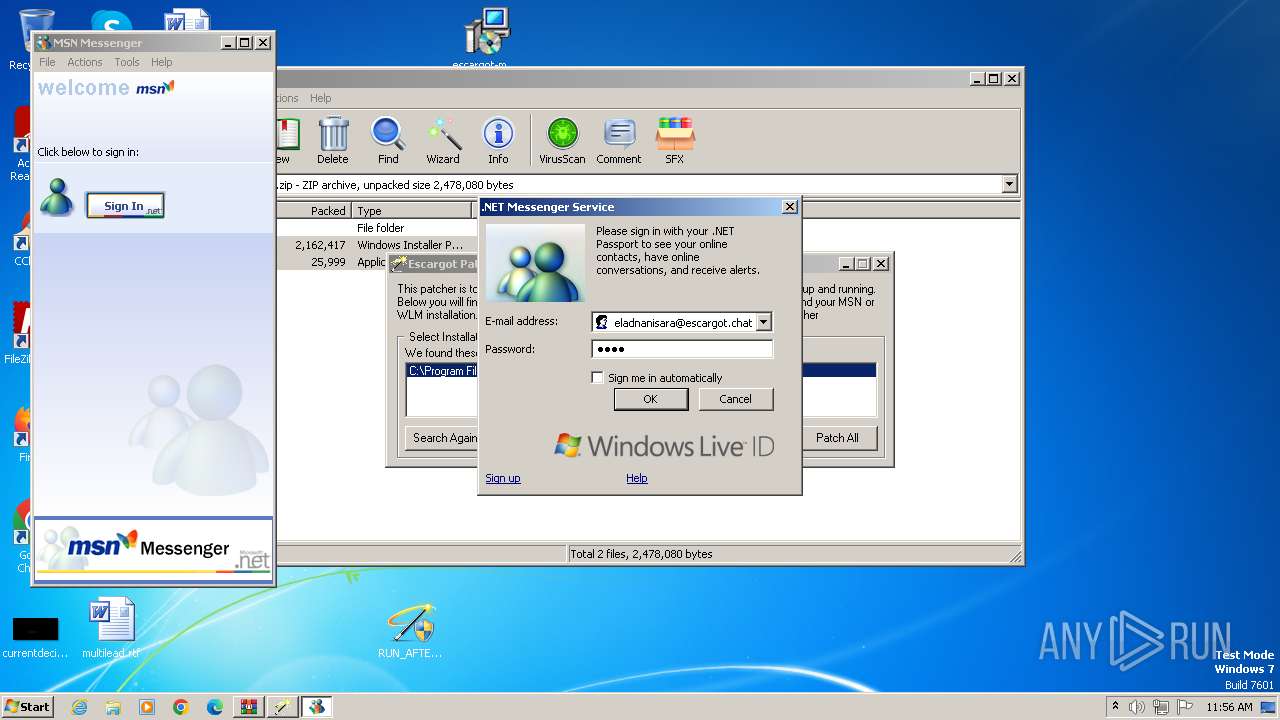Screen dimensions: 1280x720
Task: Click the Help link in sign-in dialog
Action: coord(637,478)
